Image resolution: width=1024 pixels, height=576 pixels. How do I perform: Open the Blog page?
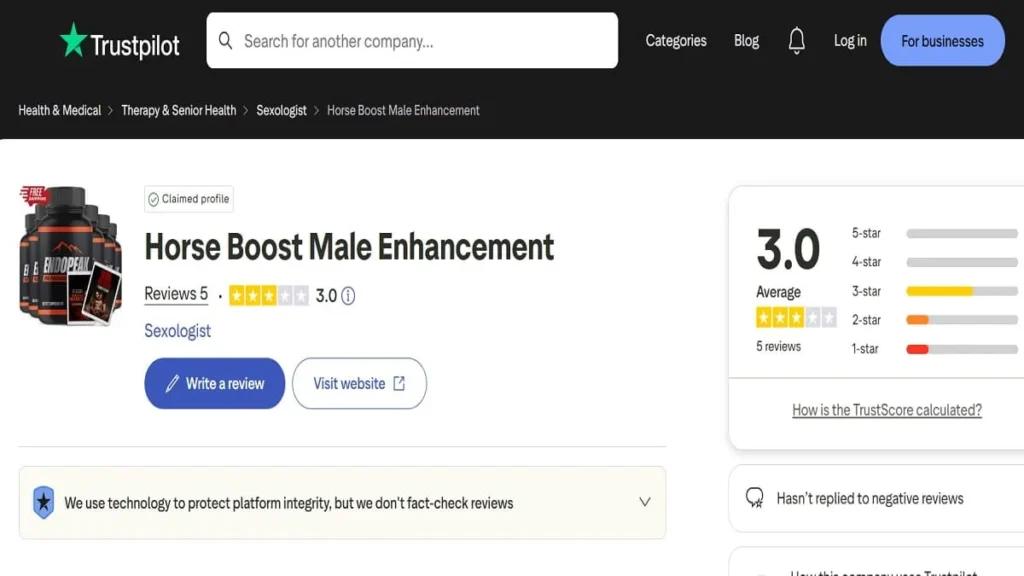click(x=746, y=40)
